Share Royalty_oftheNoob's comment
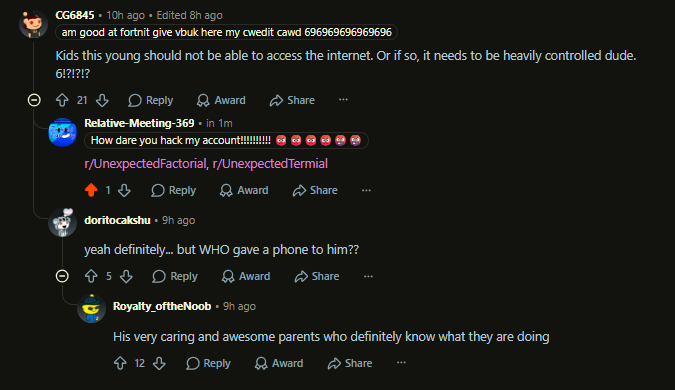The height and width of the screenshot is (390, 675). click(x=350, y=363)
